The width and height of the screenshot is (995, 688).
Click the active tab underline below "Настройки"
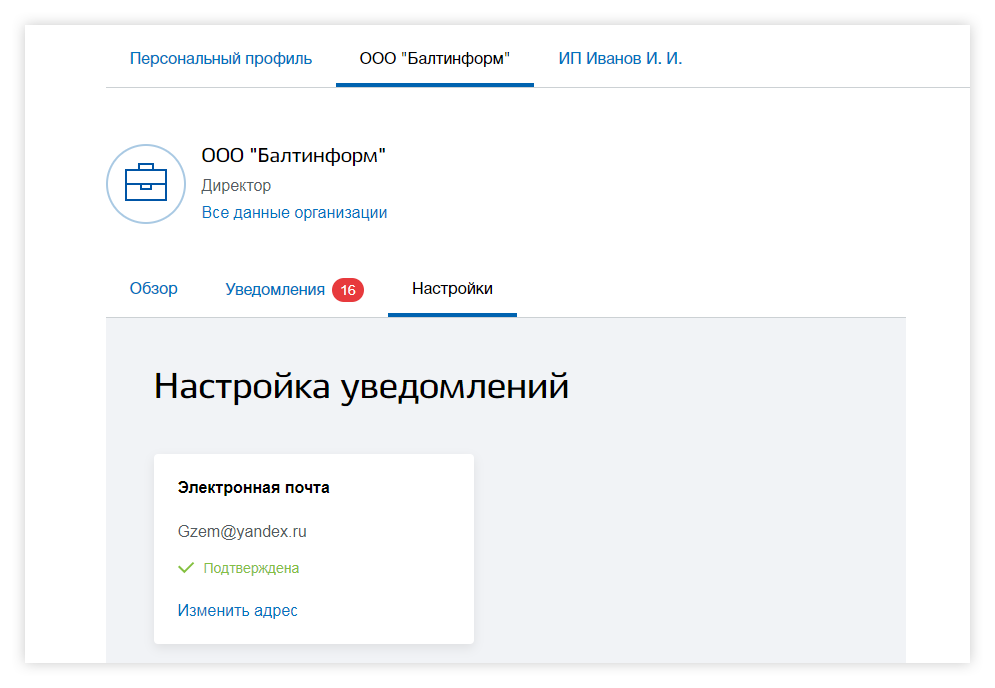click(451, 311)
